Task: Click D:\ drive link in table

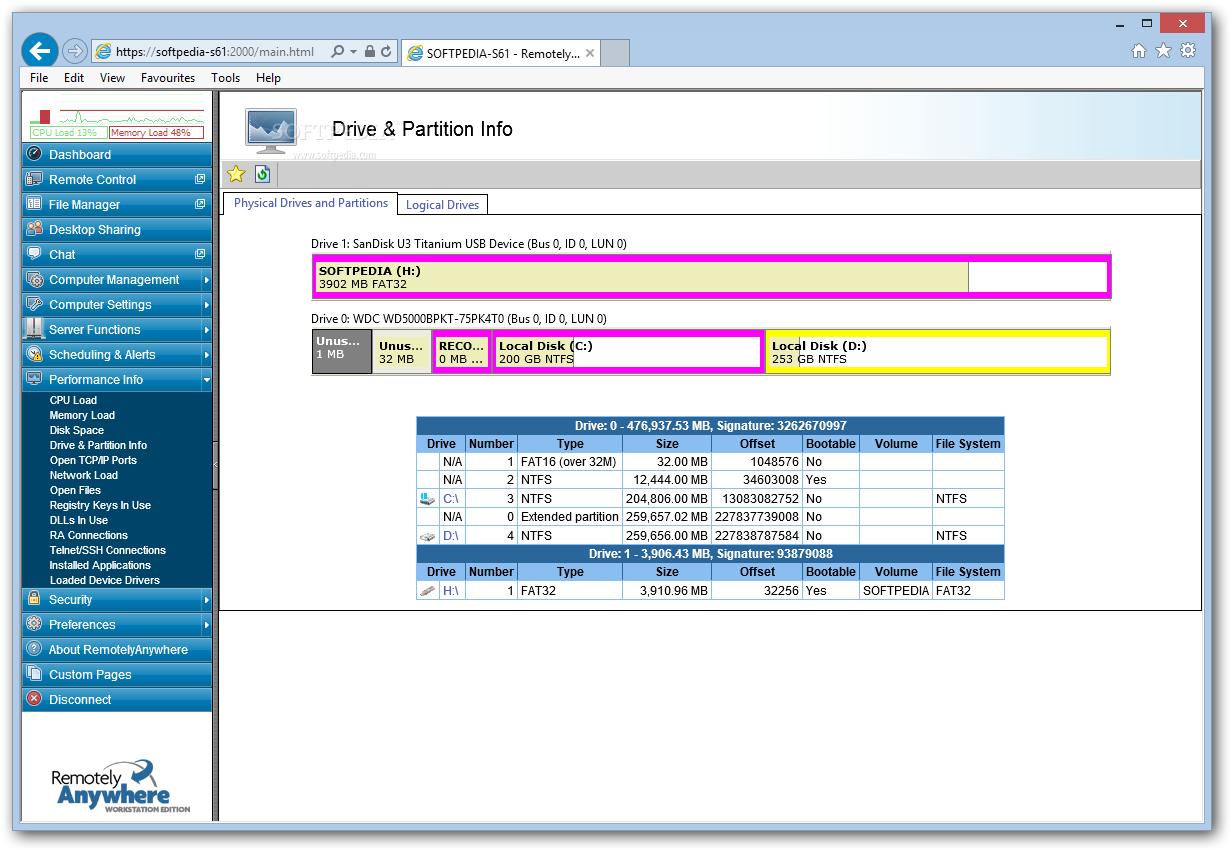Action: [451, 536]
